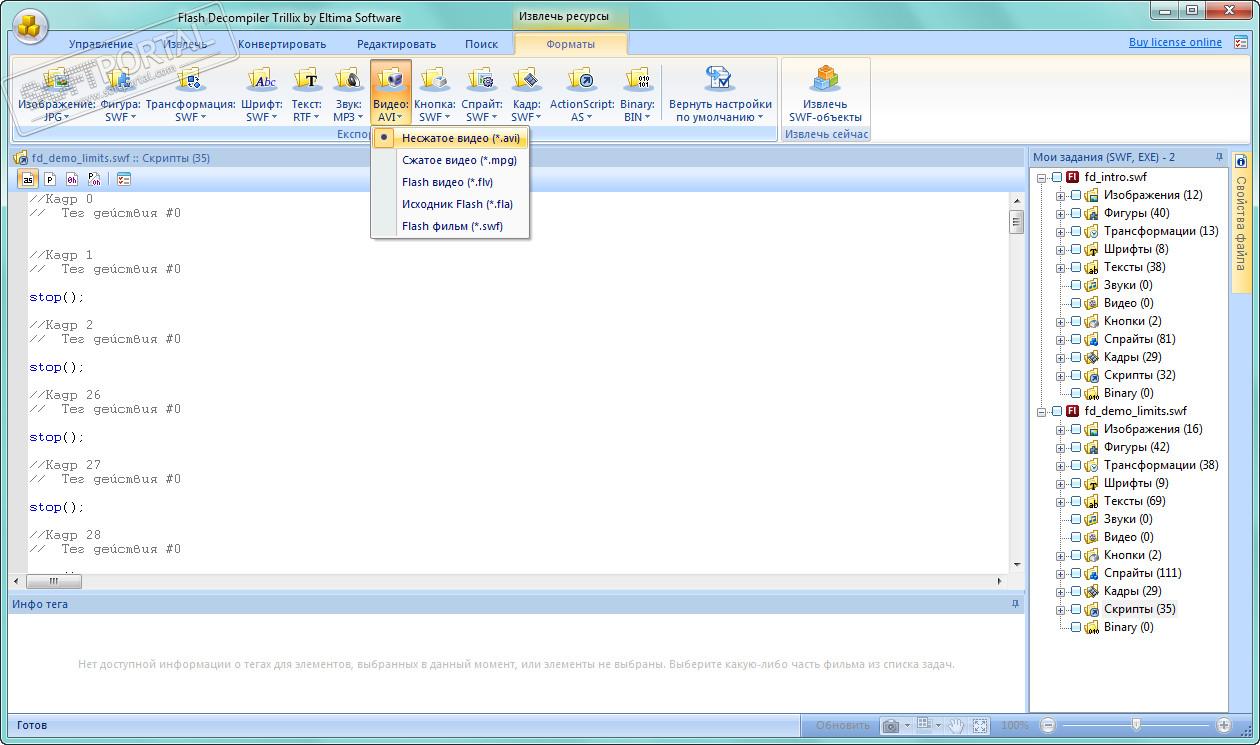Expand the Скрипты (32) node

tap(1060, 375)
